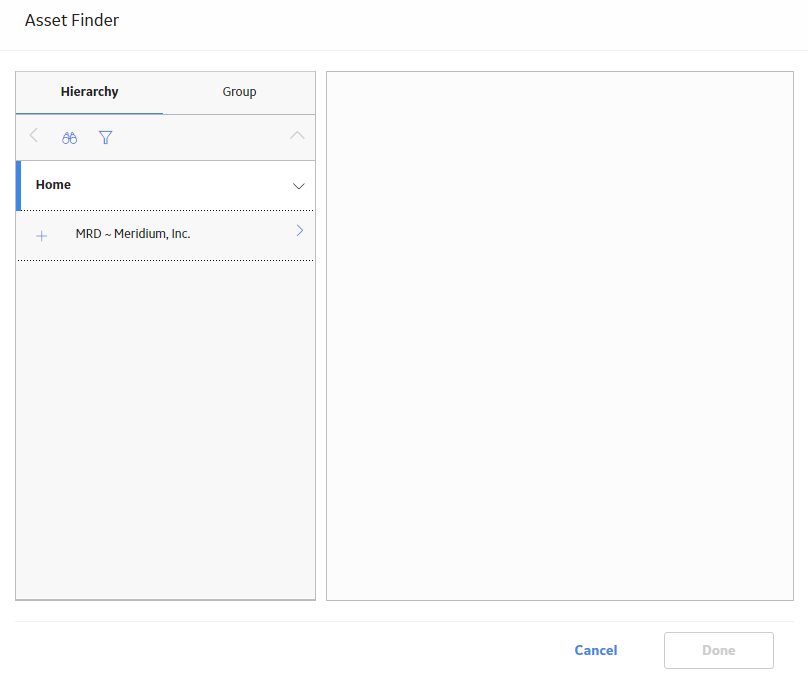
Task: Switch to the Group tab
Action: [x=239, y=92]
